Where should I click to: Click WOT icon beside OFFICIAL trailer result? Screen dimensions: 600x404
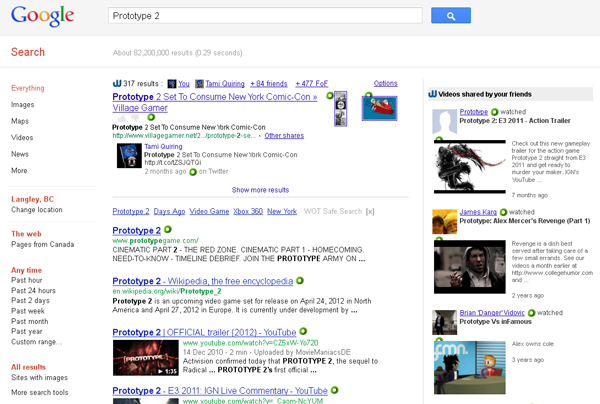303,331
